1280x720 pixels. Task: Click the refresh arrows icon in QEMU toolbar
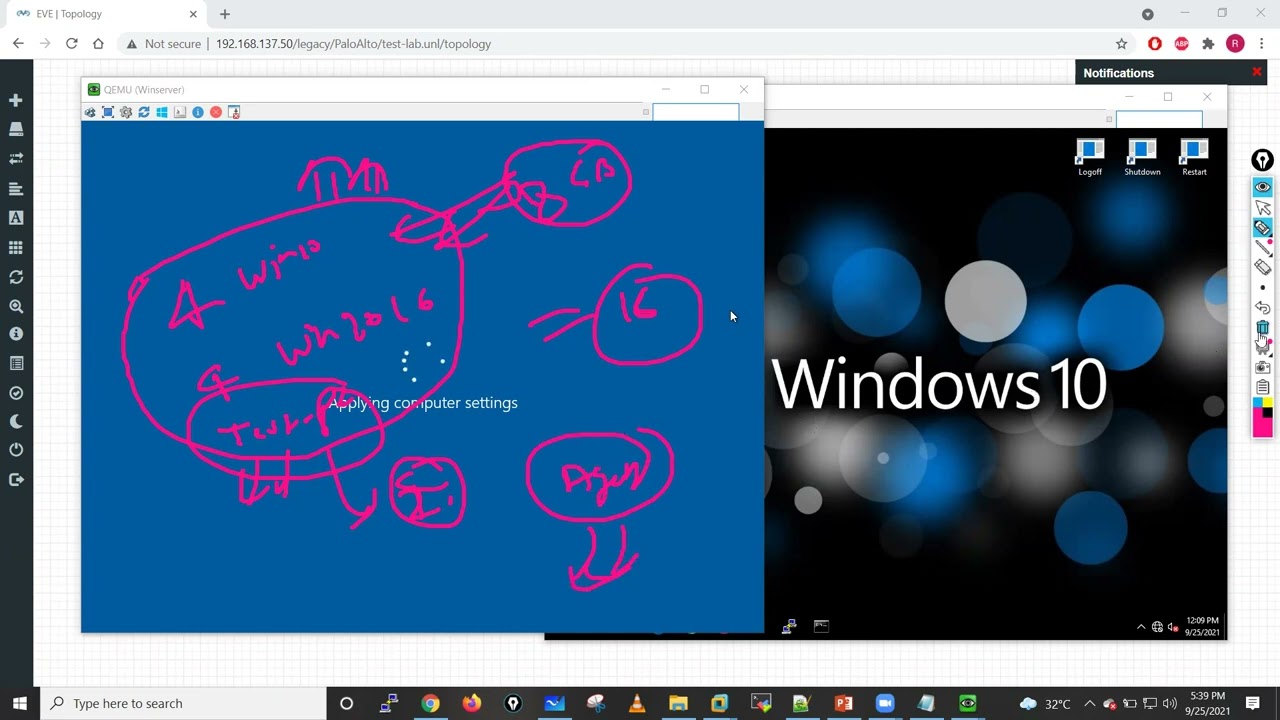[x=144, y=112]
